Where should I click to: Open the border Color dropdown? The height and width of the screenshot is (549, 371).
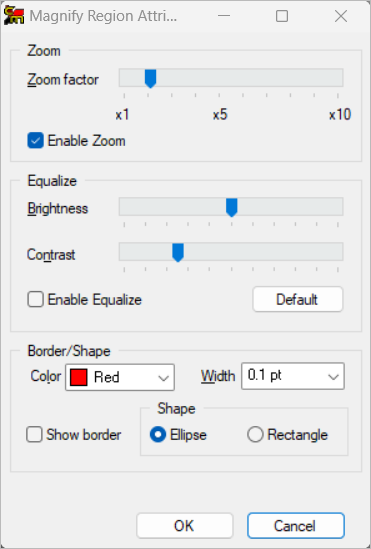pyautogui.click(x=120, y=377)
